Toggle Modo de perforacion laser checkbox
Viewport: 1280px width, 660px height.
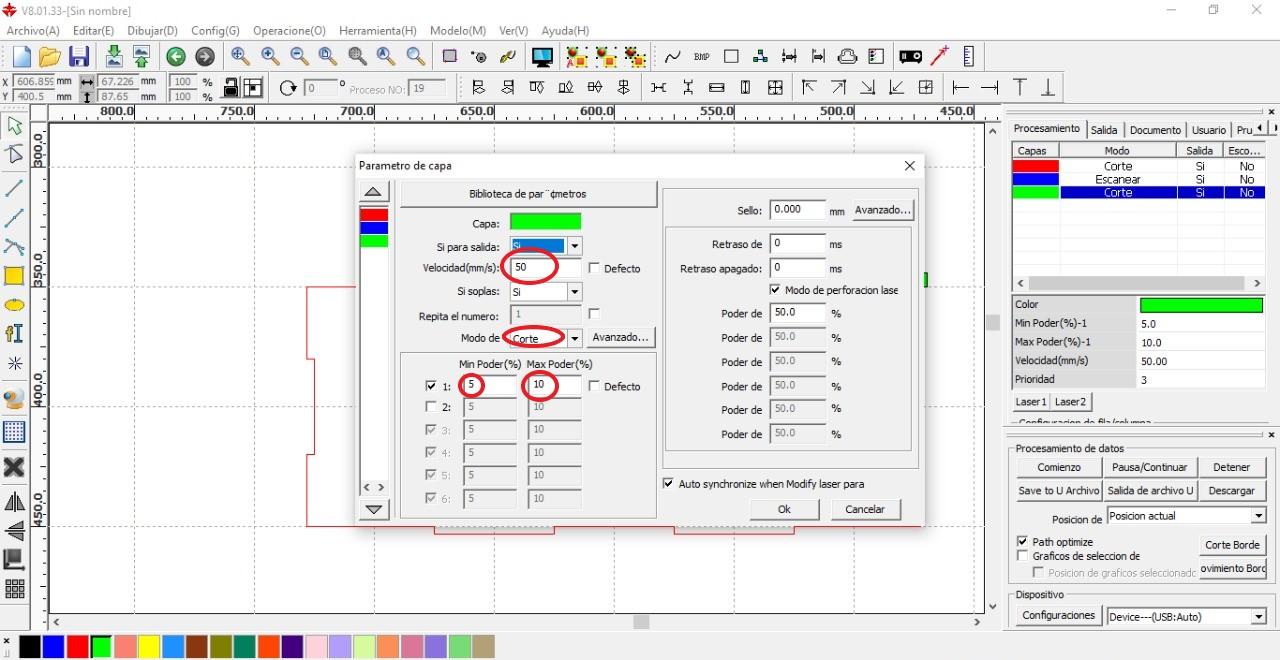(x=775, y=290)
